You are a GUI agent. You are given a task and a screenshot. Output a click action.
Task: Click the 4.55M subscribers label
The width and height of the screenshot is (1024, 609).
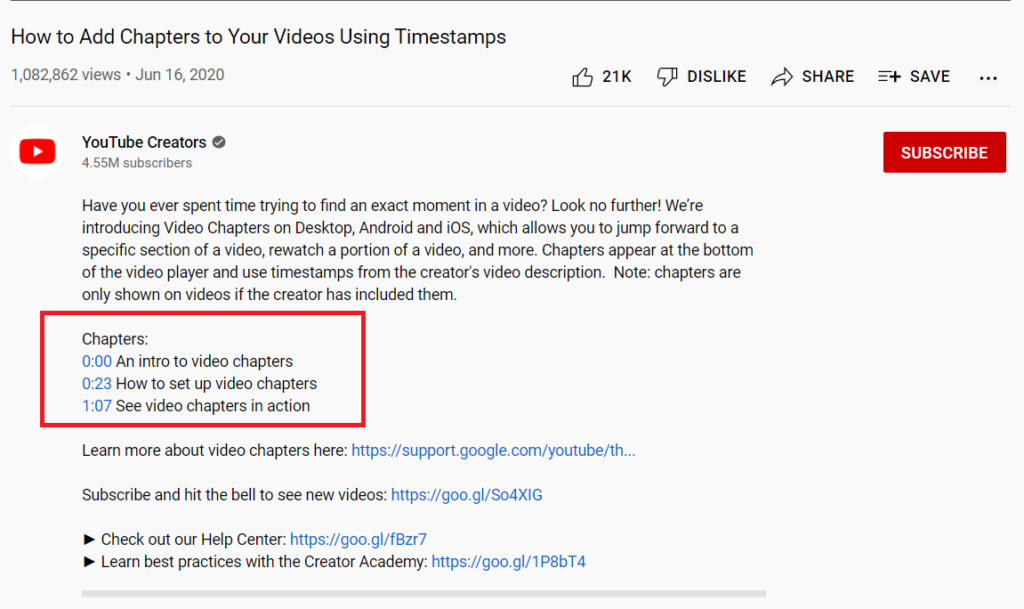pos(136,163)
